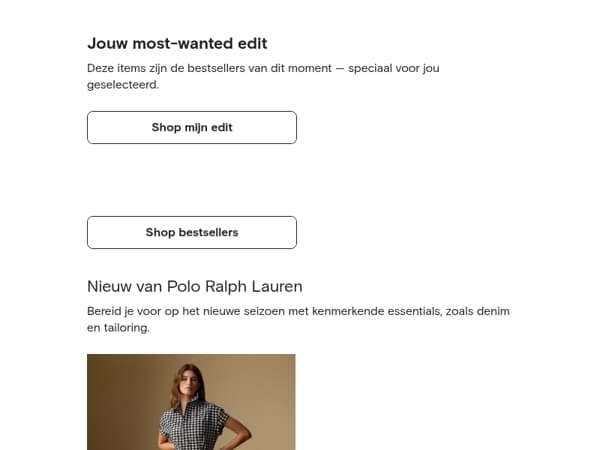
Task: Click the model's gingham shirt in photo
Action: (x=195, y=425)
